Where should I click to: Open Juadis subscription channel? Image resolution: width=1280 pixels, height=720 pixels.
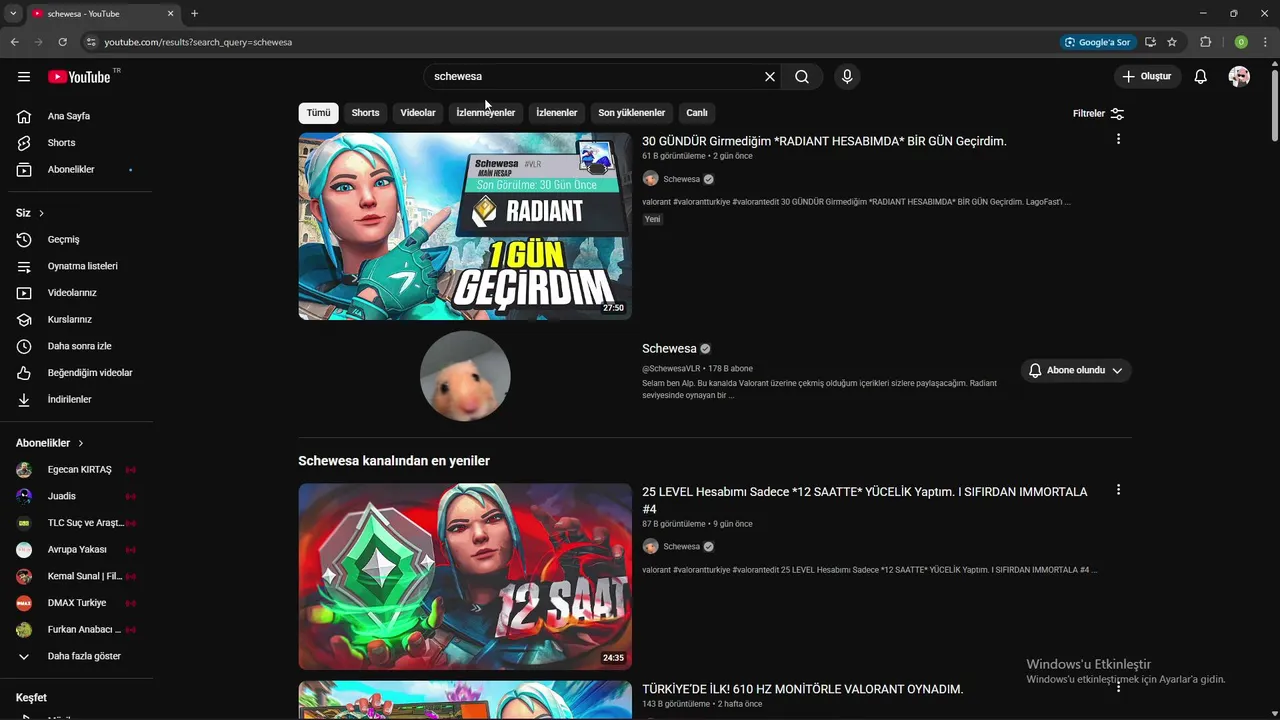point(77,496)
